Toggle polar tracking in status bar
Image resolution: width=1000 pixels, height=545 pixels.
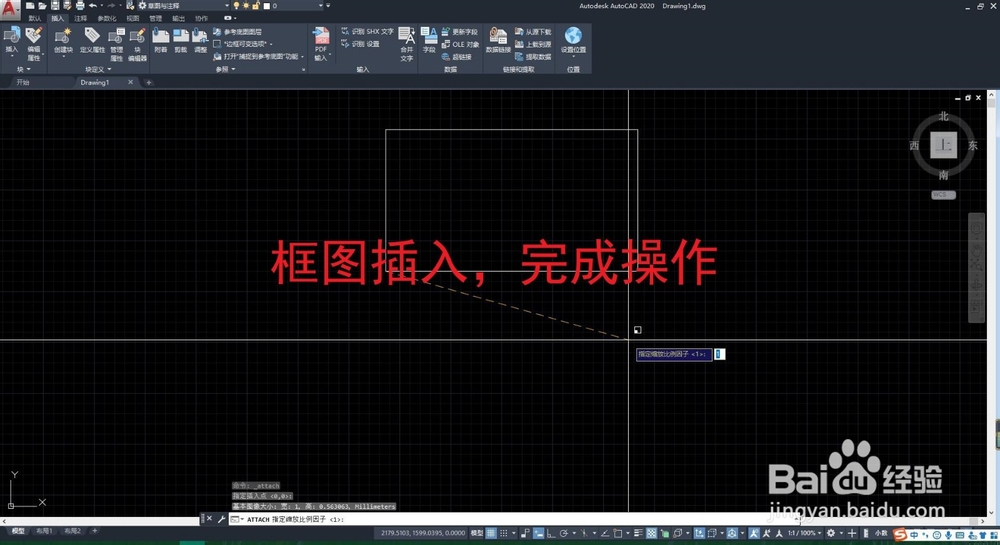pyautogui.click(x=564, y=533)
